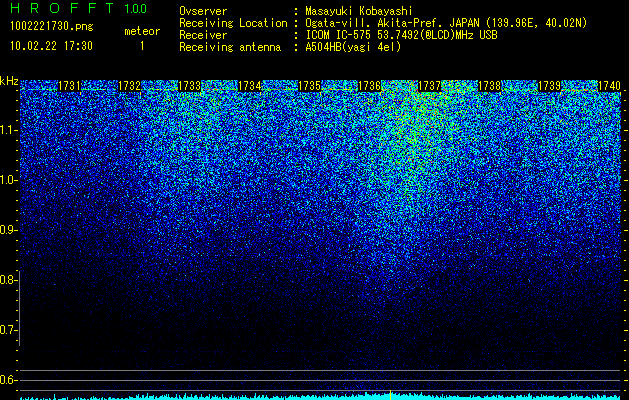Click the 1.0 kHz axis tick
This screenshot has height=400, width=629.
[x=9, y=180]
